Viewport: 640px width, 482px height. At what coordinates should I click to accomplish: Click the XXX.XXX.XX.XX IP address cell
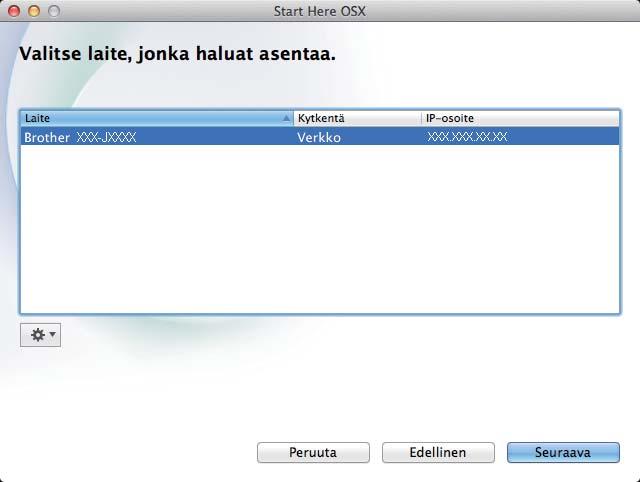[467, 137]
